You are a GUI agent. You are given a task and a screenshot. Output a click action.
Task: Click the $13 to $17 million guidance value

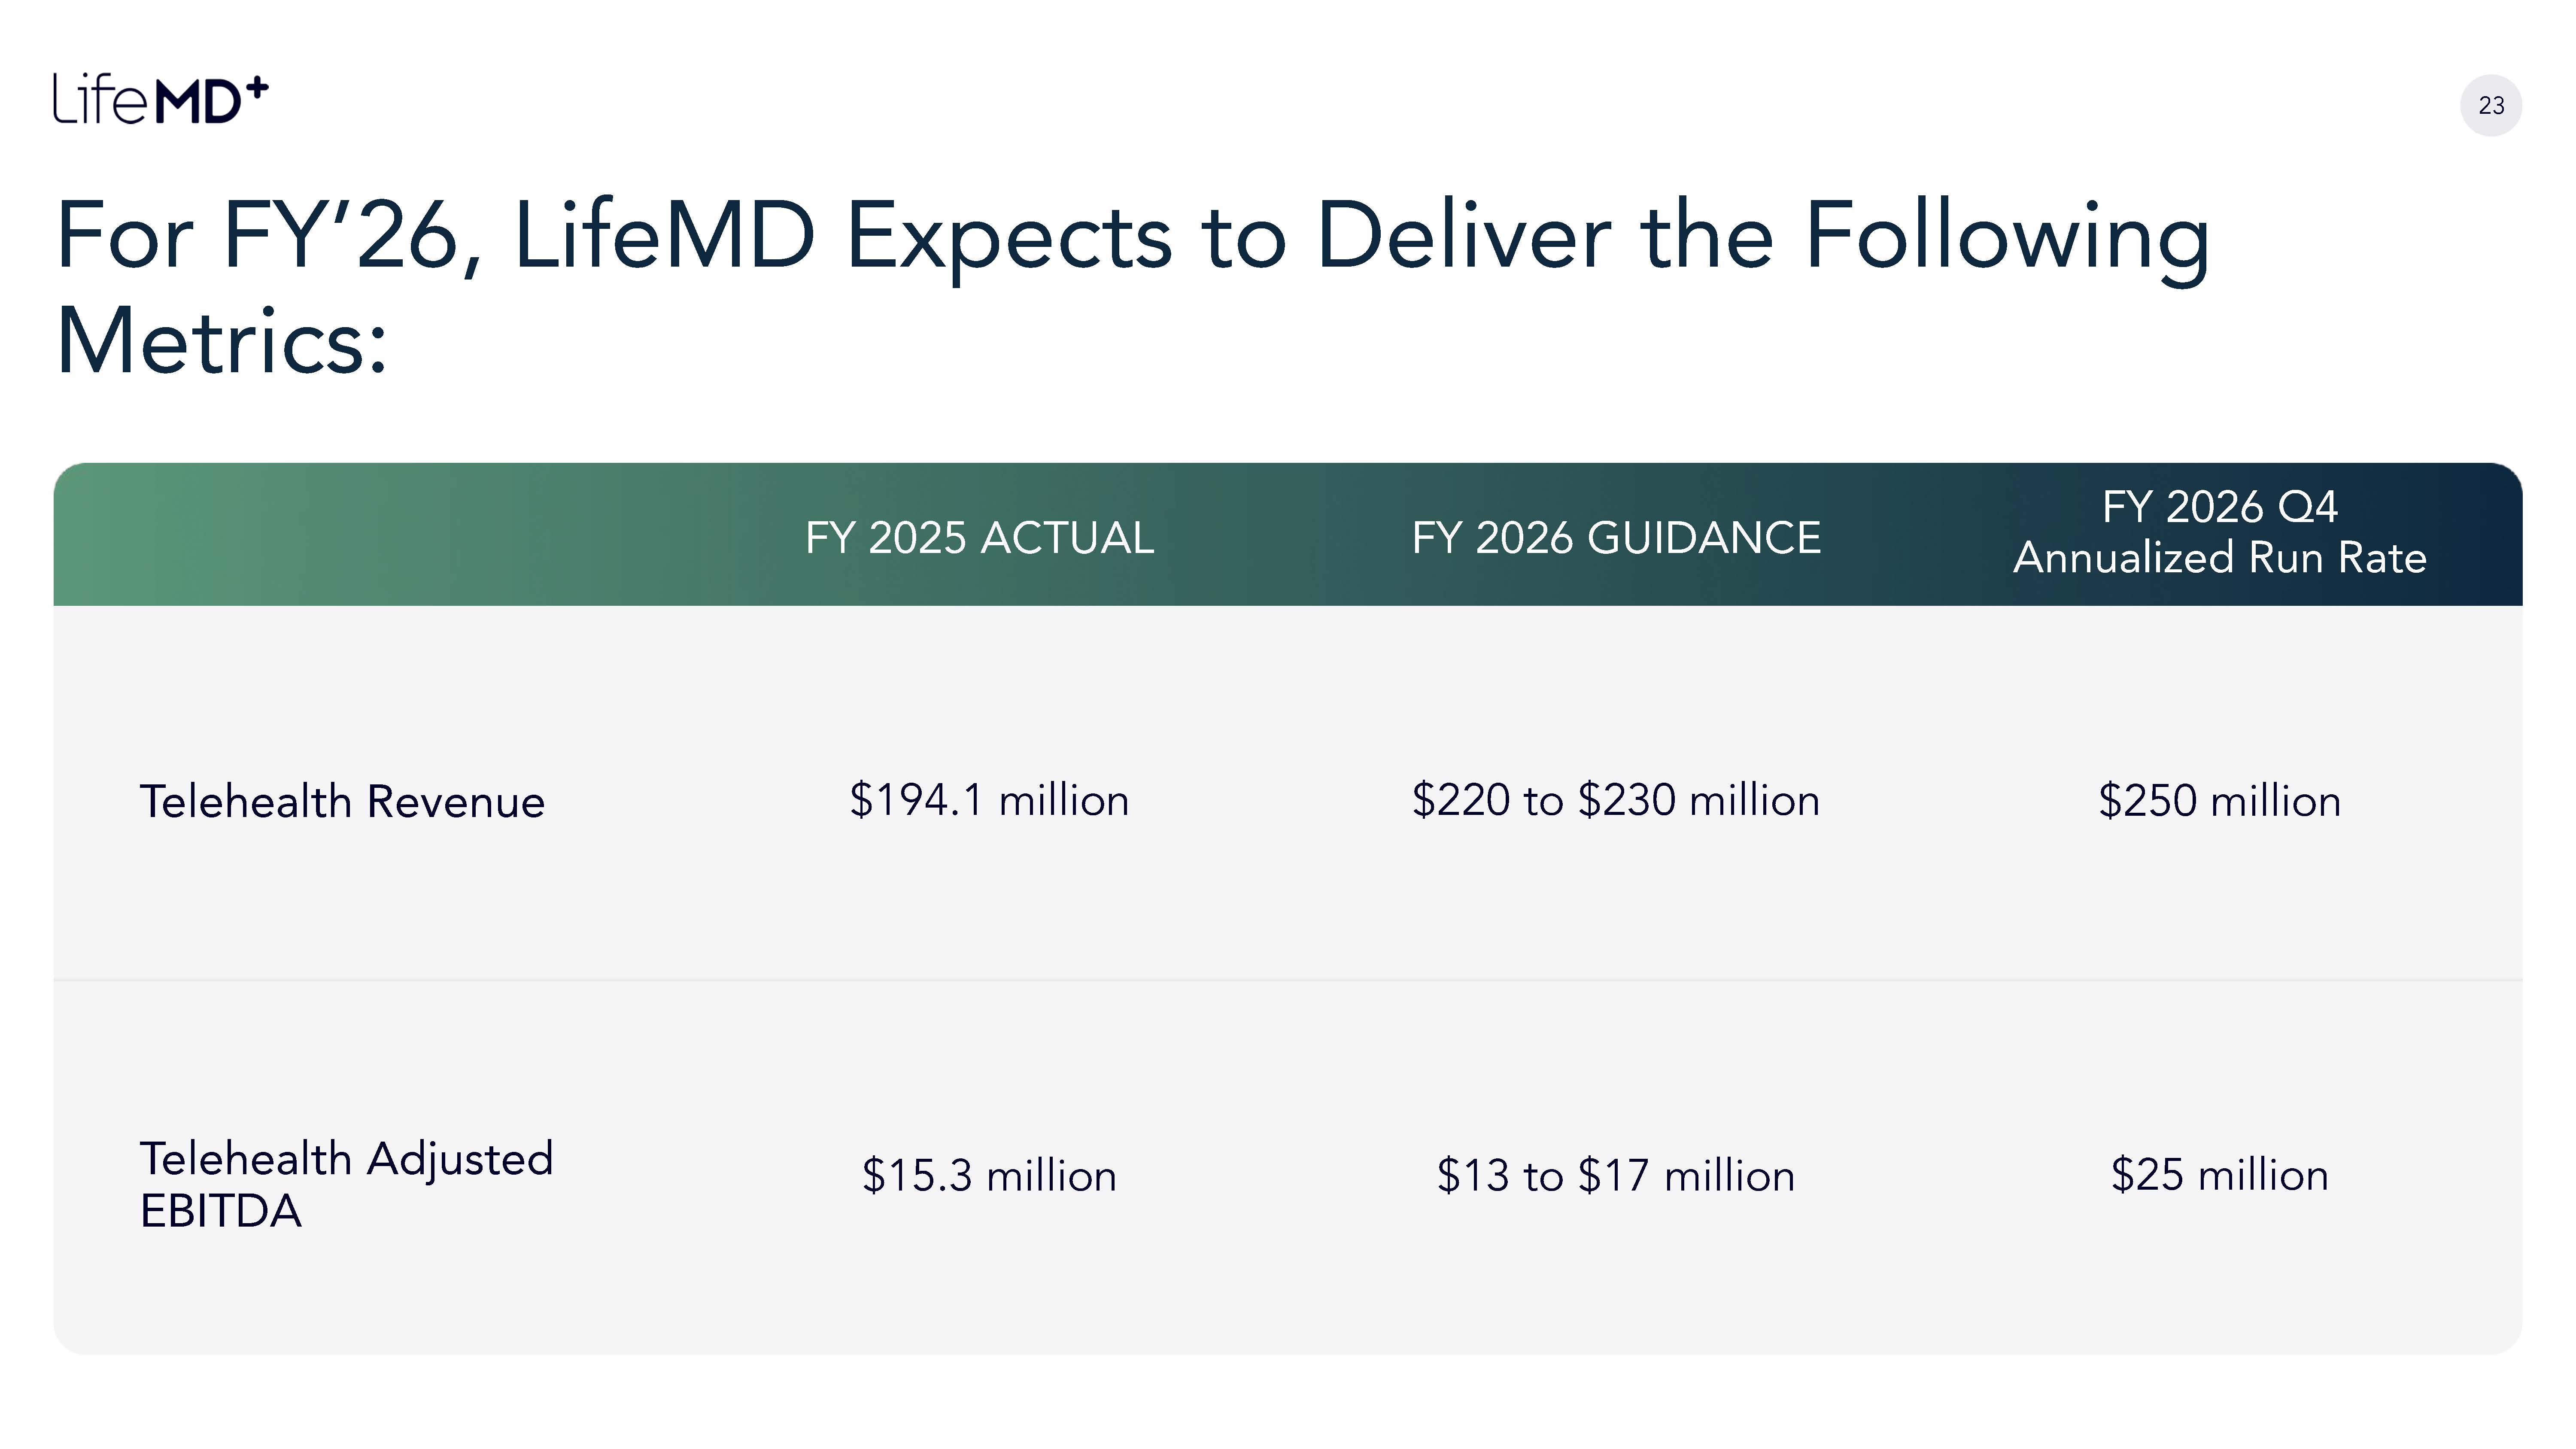point(1615,1175)
